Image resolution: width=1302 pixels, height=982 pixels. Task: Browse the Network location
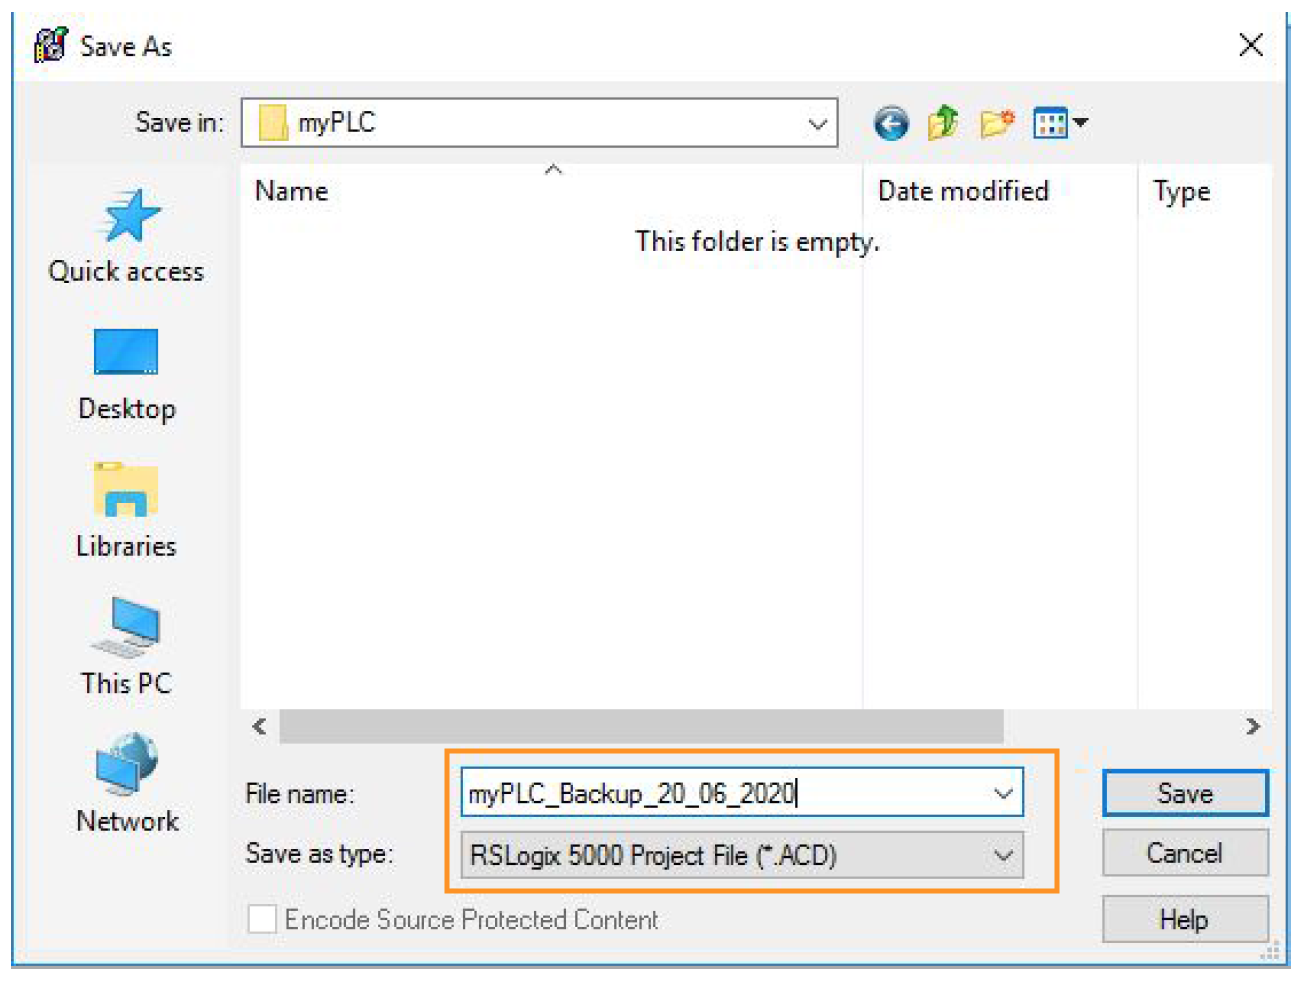(x=126, y=785)
